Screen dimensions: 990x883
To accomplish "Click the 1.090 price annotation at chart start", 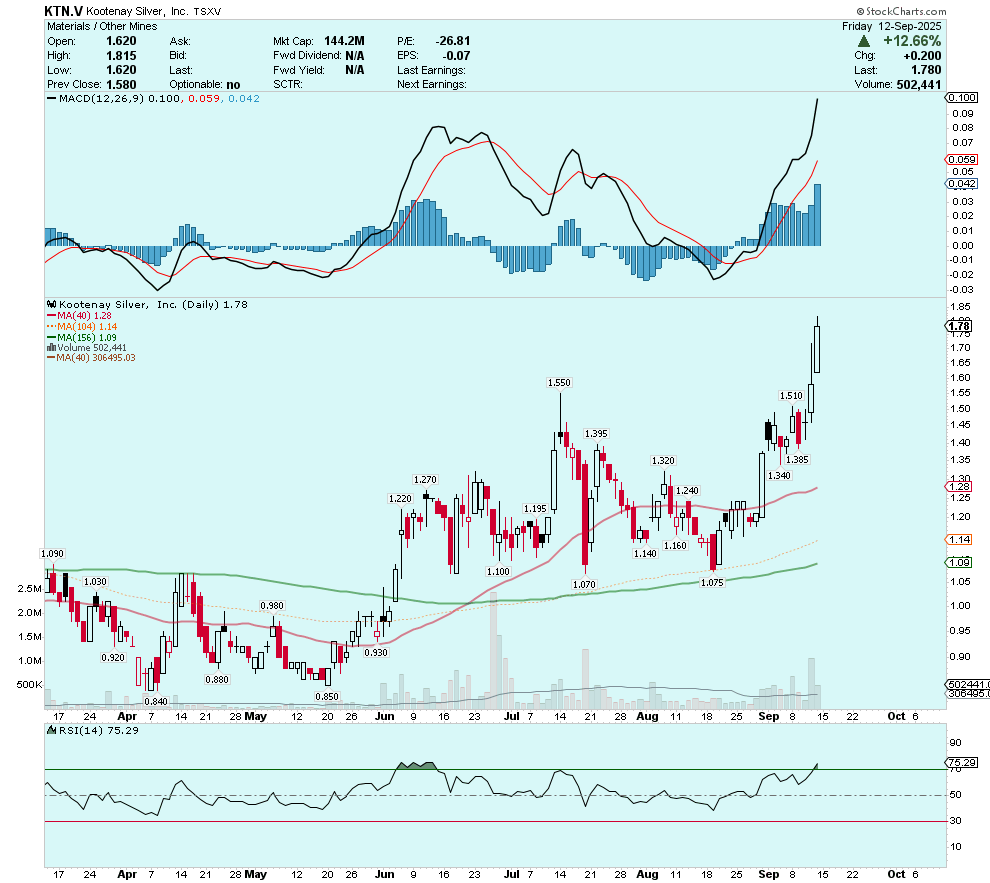I will (x=52, y=554).
